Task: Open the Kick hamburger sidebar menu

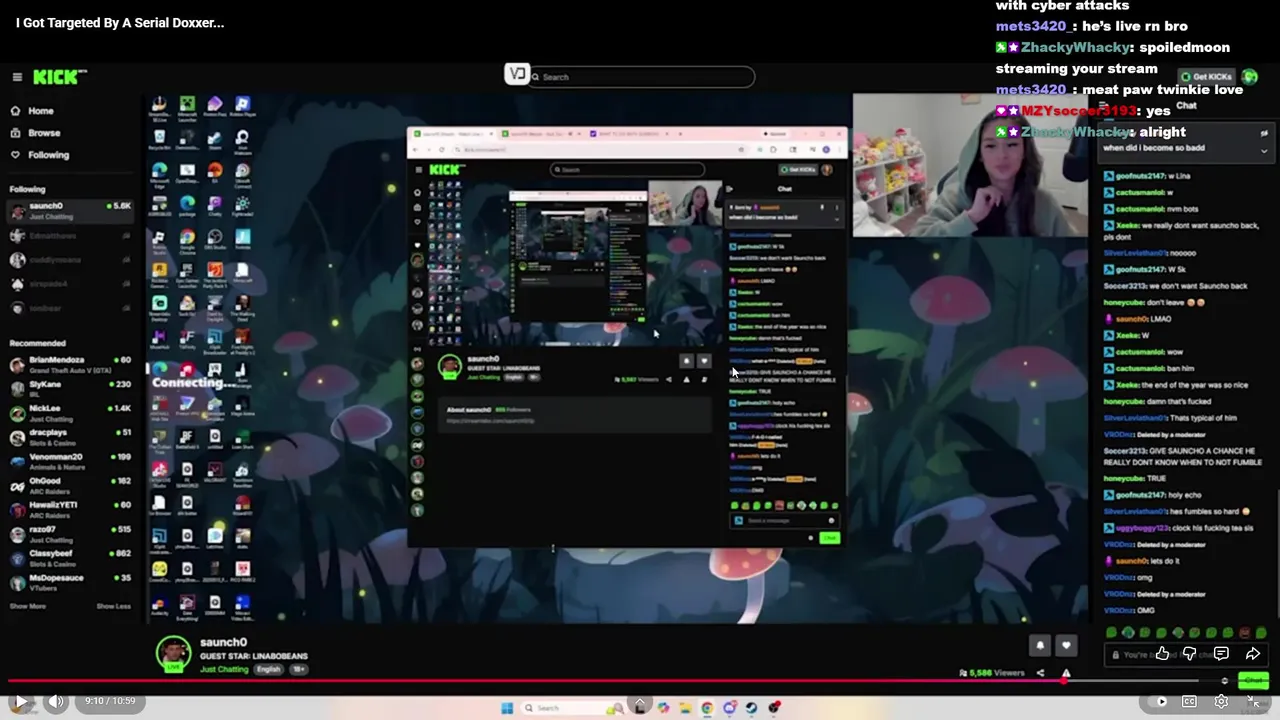Action: coord(17,77)
